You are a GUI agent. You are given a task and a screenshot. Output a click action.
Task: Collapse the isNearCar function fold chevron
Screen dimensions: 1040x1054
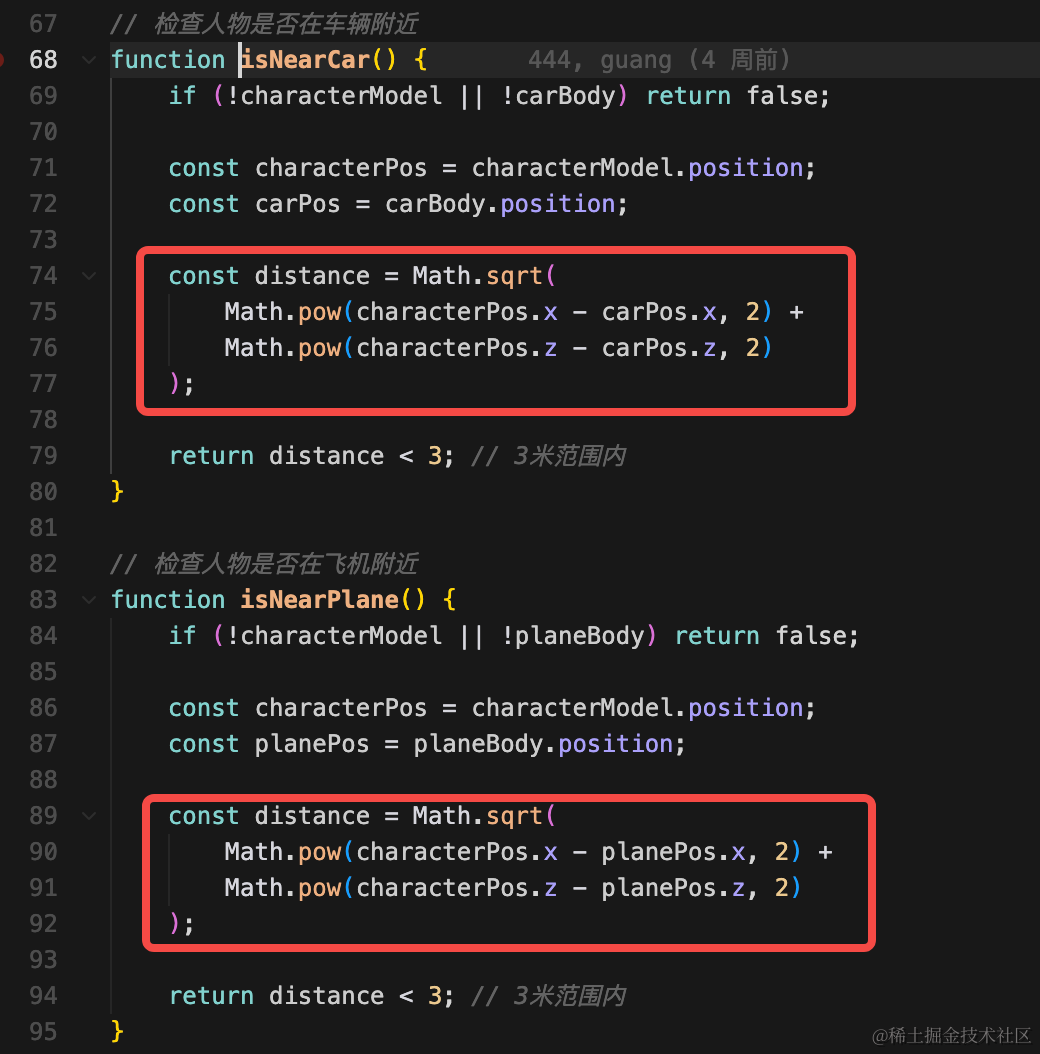89,60
